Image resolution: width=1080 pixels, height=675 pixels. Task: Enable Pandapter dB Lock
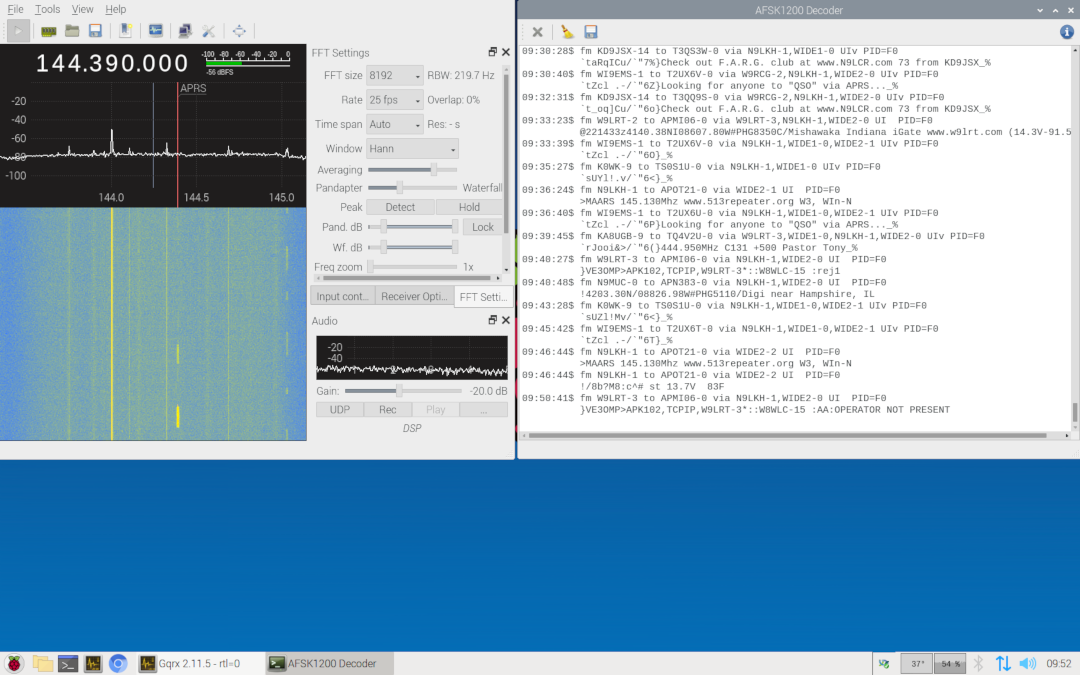pyautogui.click(x=483, y=227)
